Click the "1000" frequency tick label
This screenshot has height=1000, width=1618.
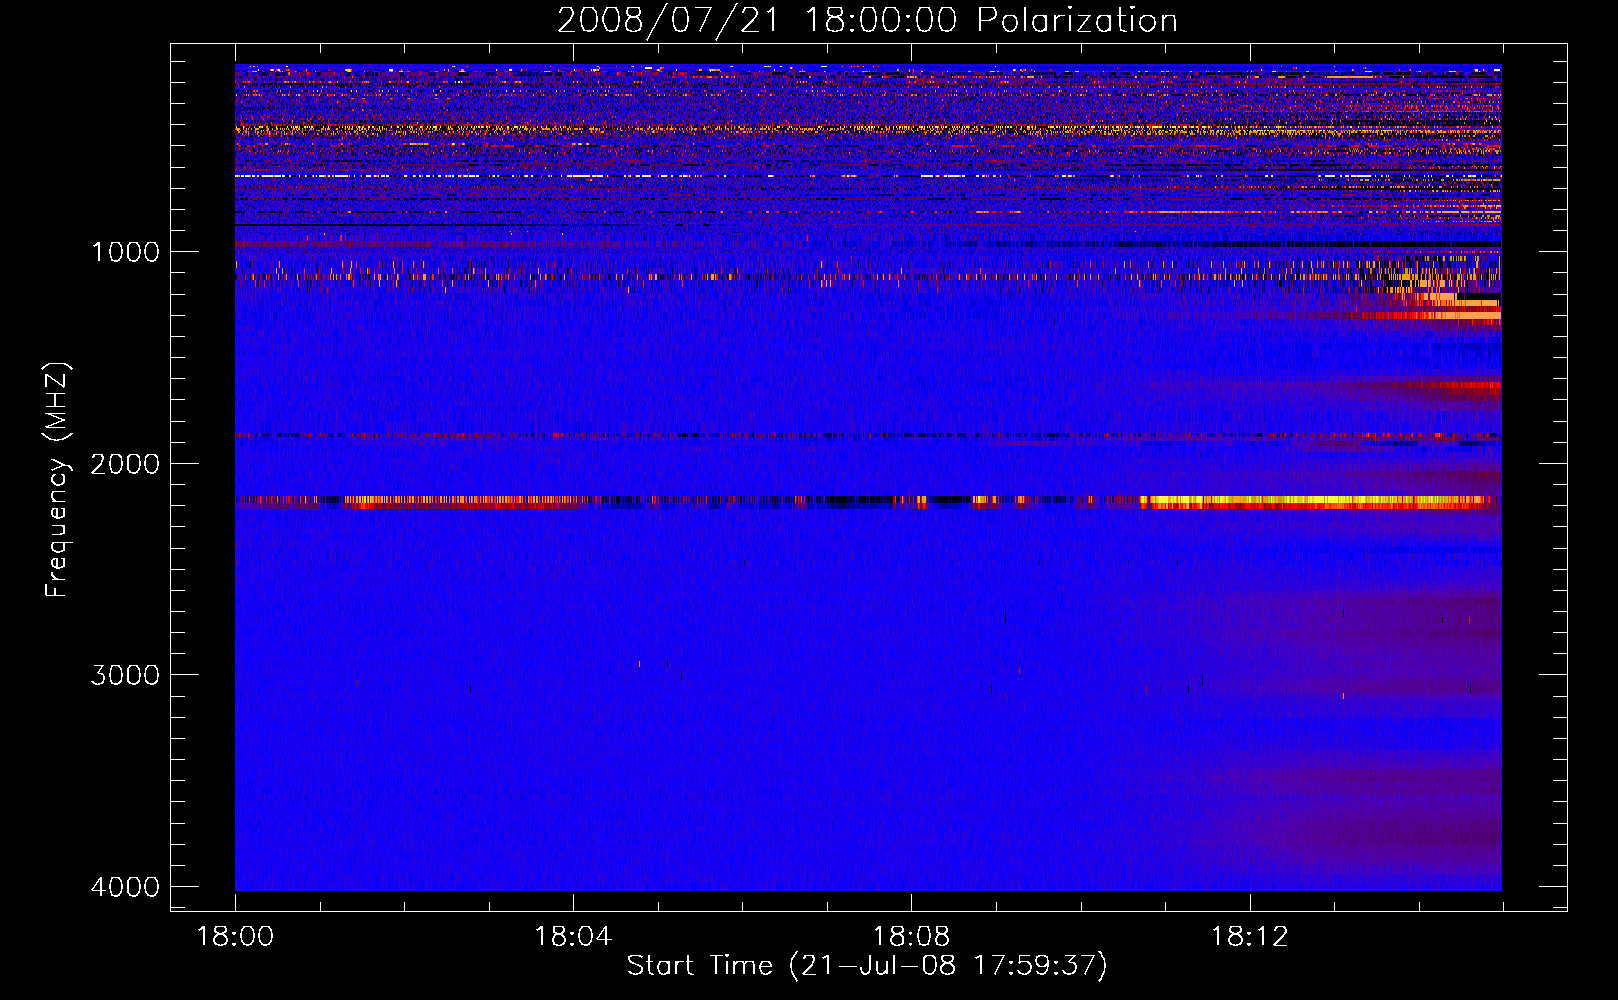125,251
